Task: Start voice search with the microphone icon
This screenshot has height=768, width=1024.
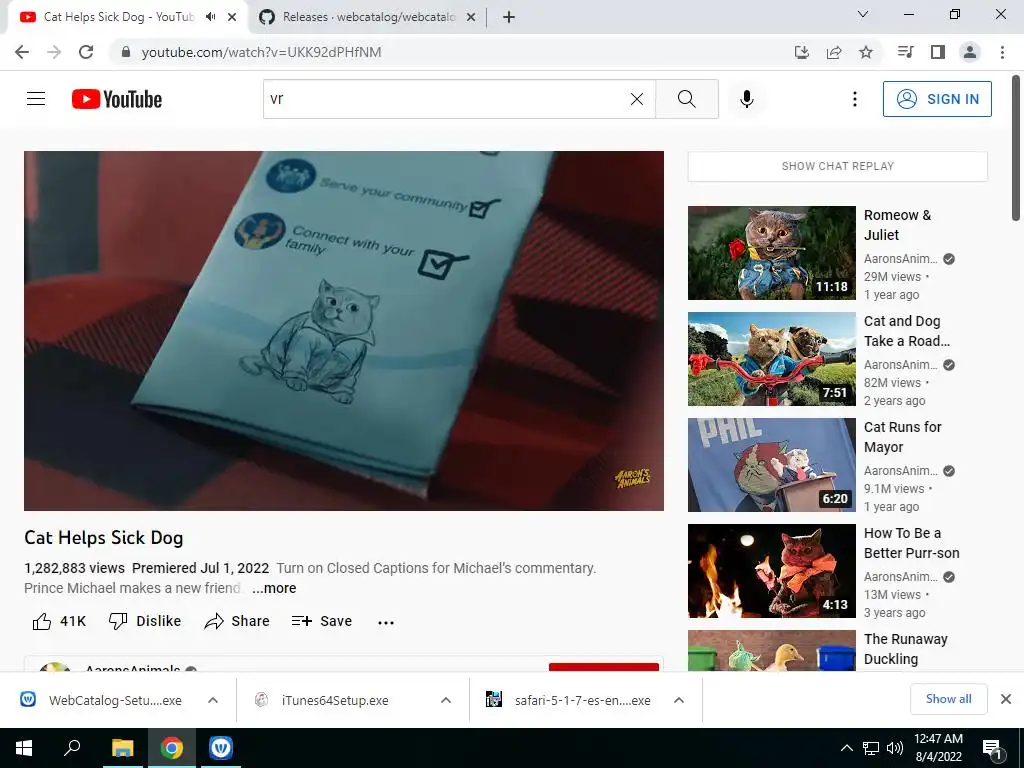Action: tap(746, 99)
